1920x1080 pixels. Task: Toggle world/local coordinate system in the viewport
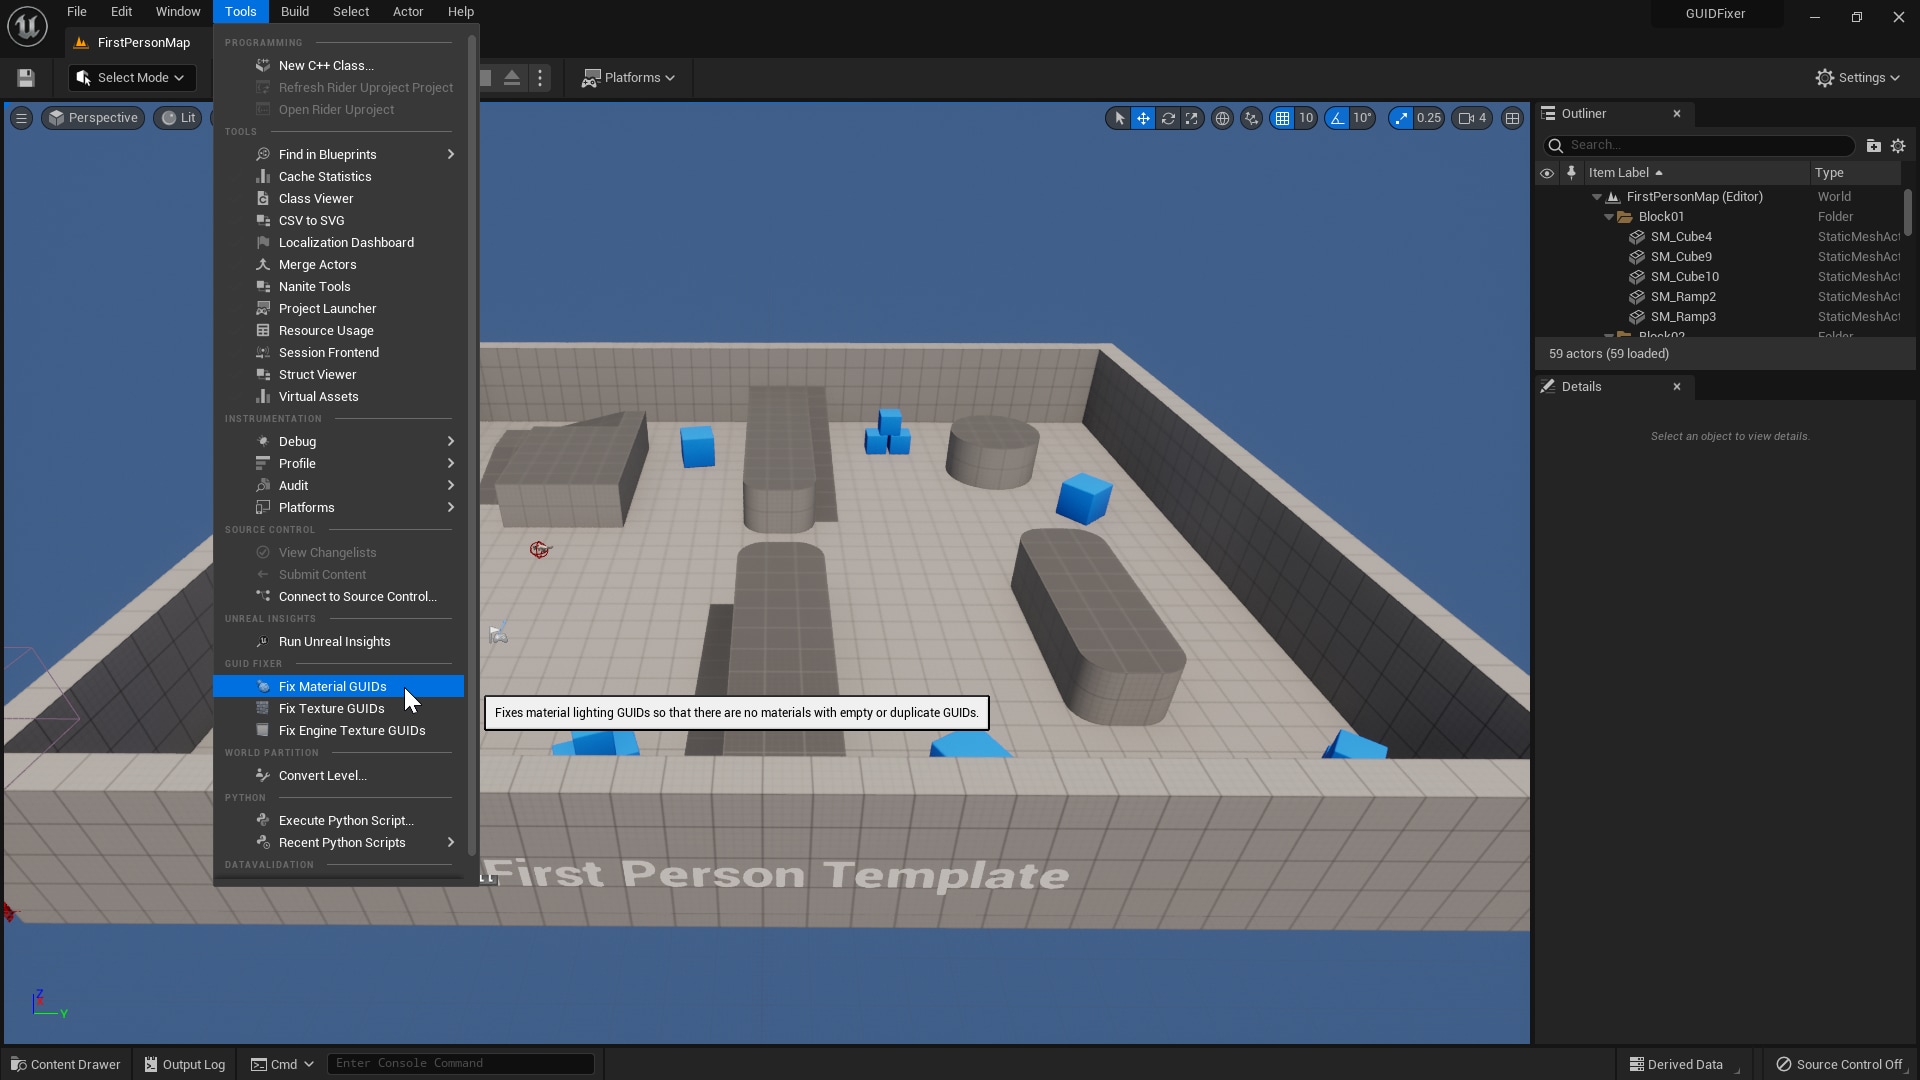pyautogui.click(x=1222, y=118)
